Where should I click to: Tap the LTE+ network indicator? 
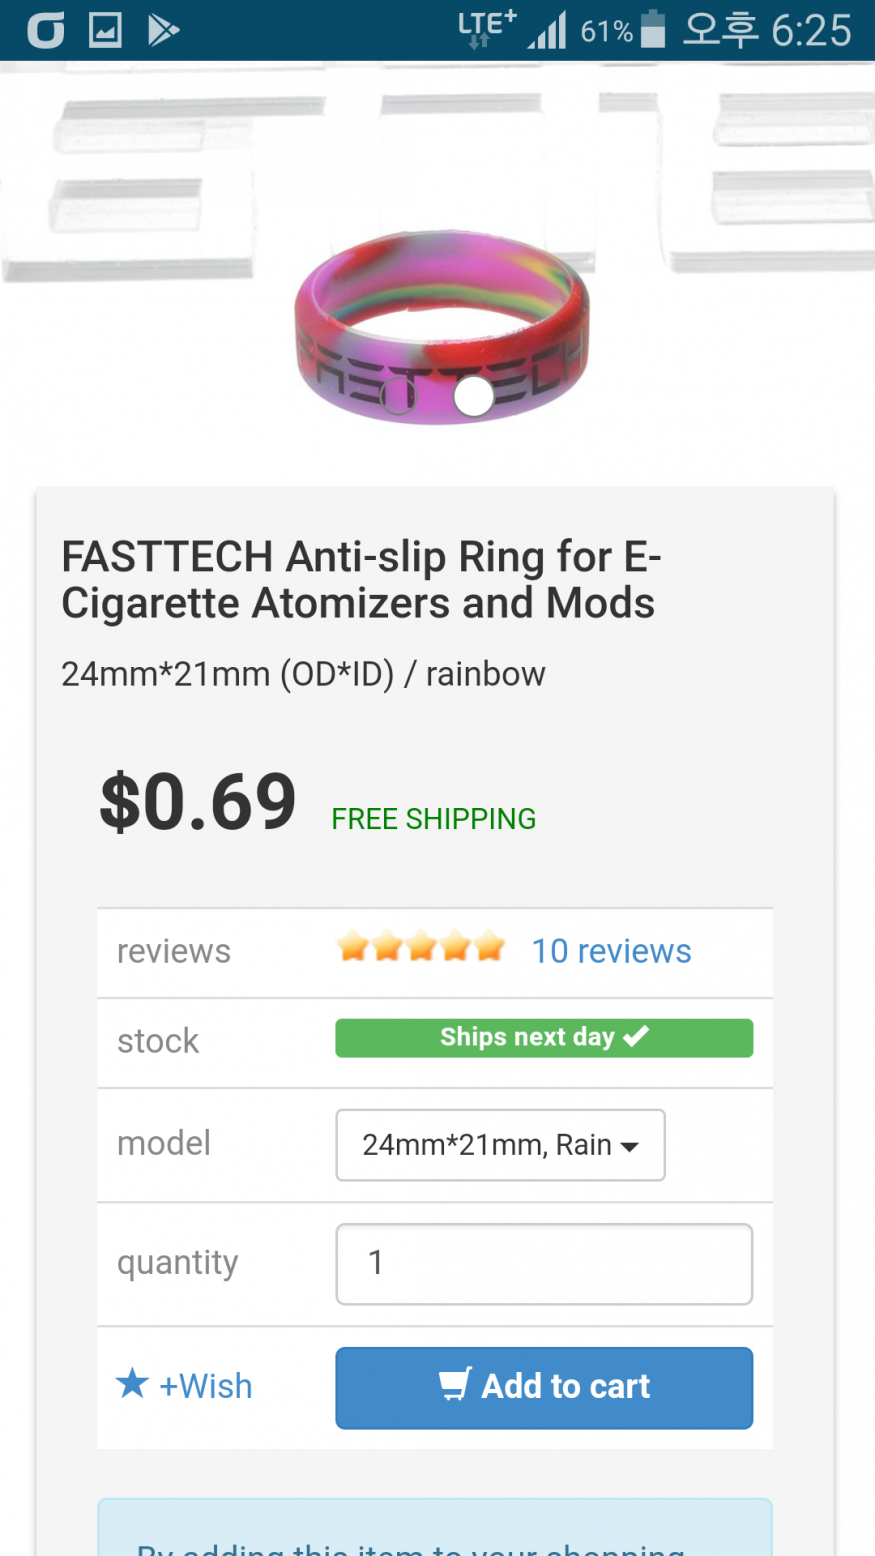click(x=486, y=29)
